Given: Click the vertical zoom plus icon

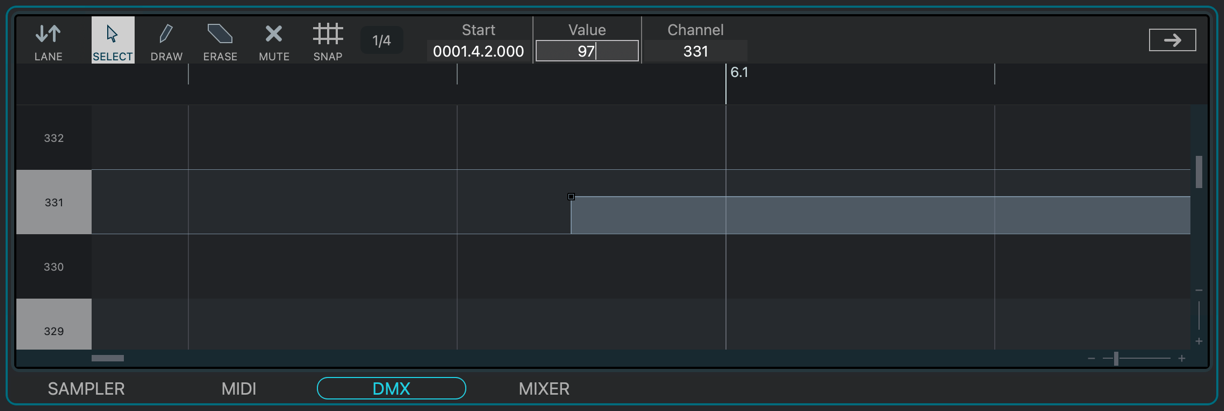Looking at the screenshot, I should click(x=1199, y=341).
